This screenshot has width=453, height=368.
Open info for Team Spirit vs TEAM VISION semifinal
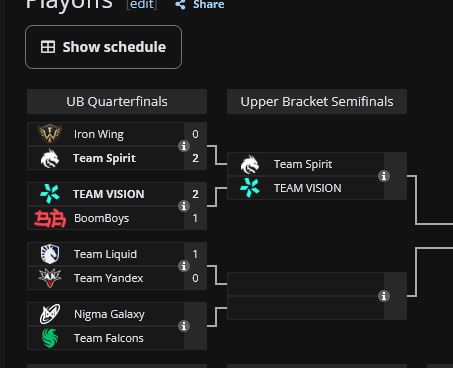(x=384, y=176)
